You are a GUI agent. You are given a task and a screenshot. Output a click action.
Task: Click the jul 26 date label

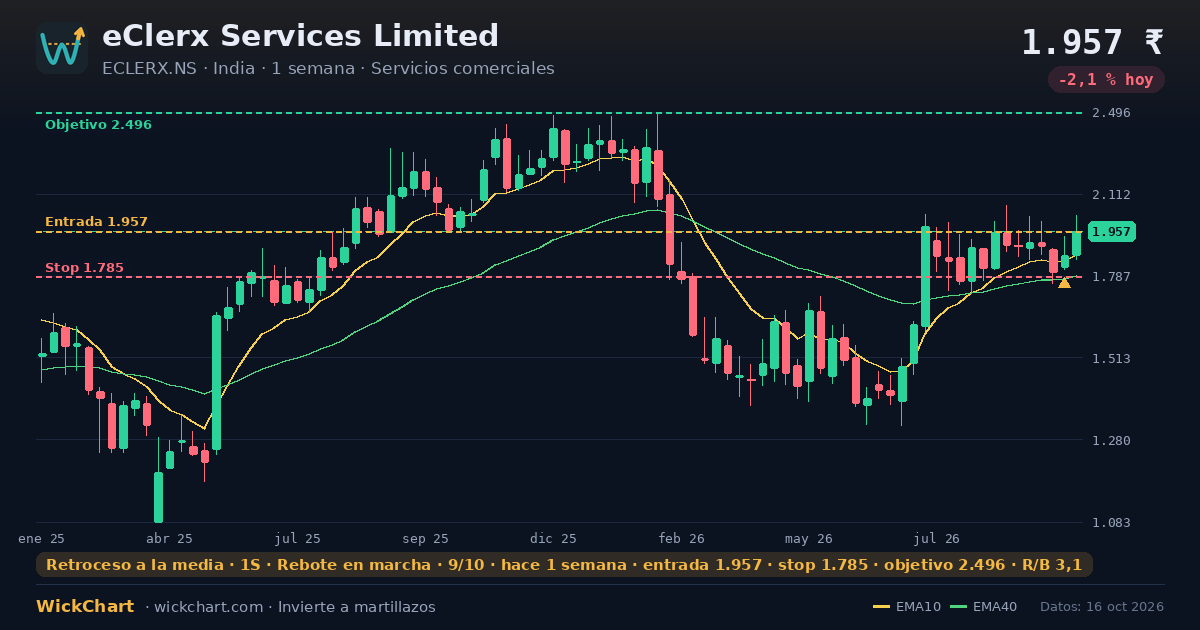tap(937, 539)
